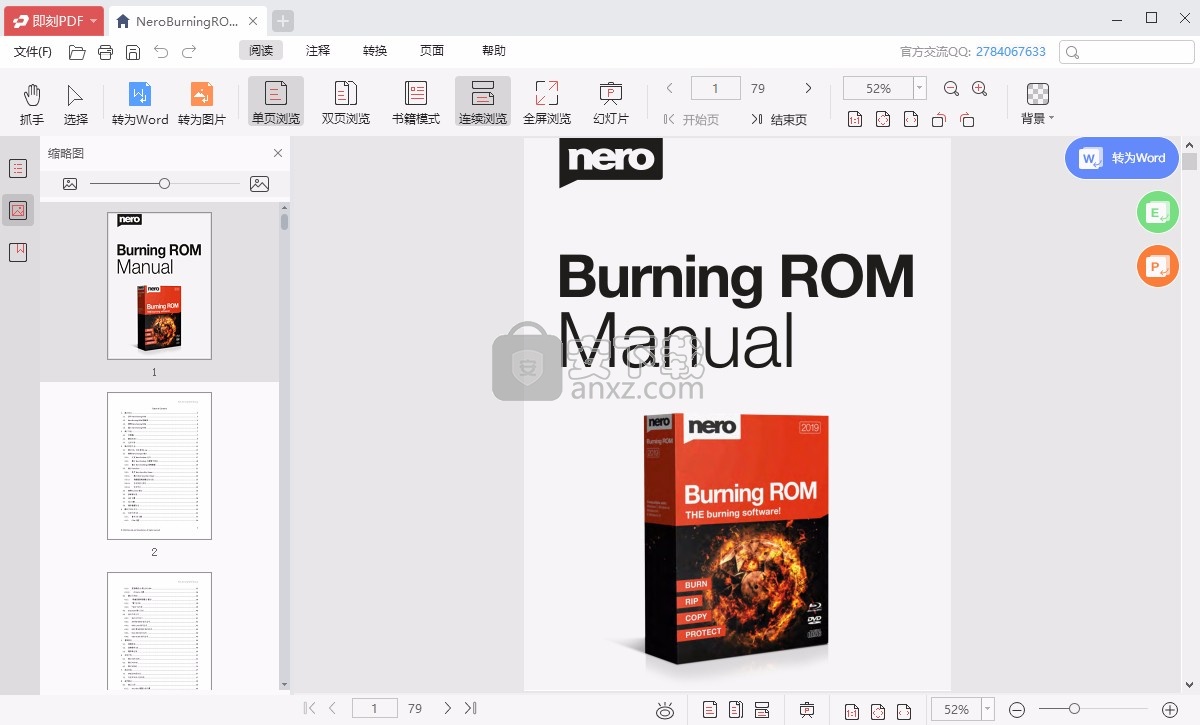Rotate page counter-clockwise in top toolbar

939,120
